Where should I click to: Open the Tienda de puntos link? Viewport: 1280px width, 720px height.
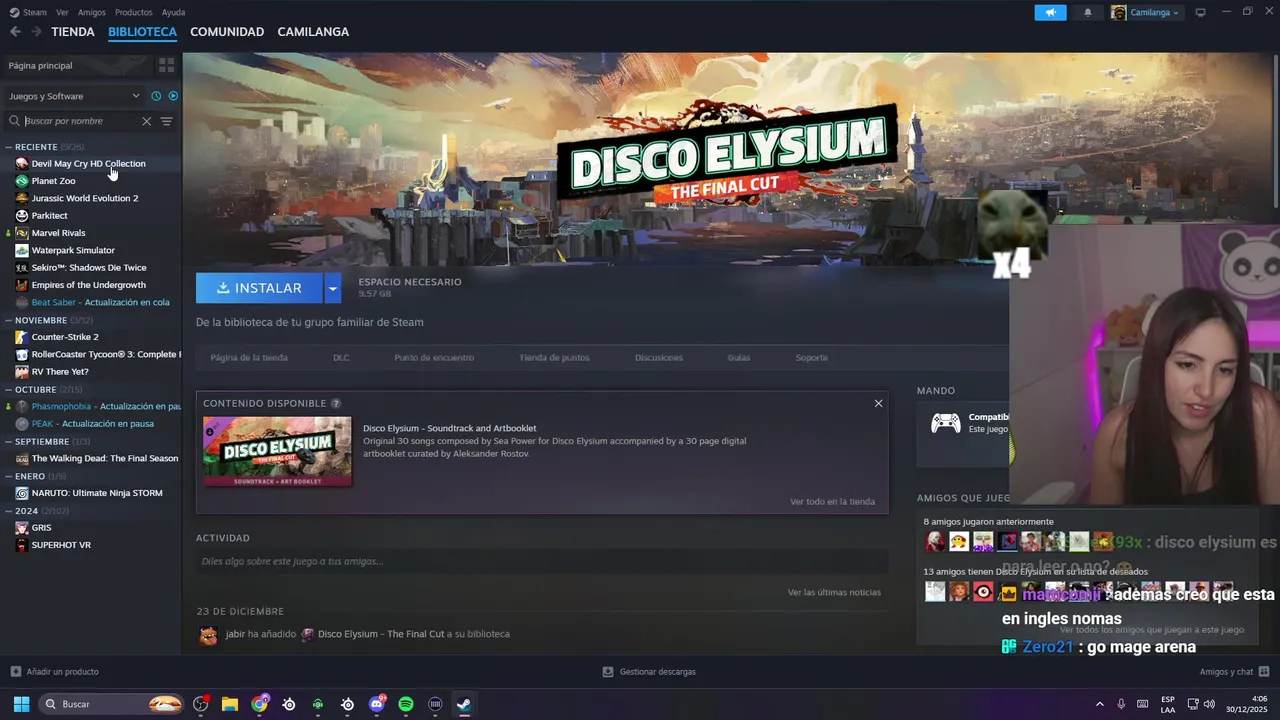tap(554, 357)
